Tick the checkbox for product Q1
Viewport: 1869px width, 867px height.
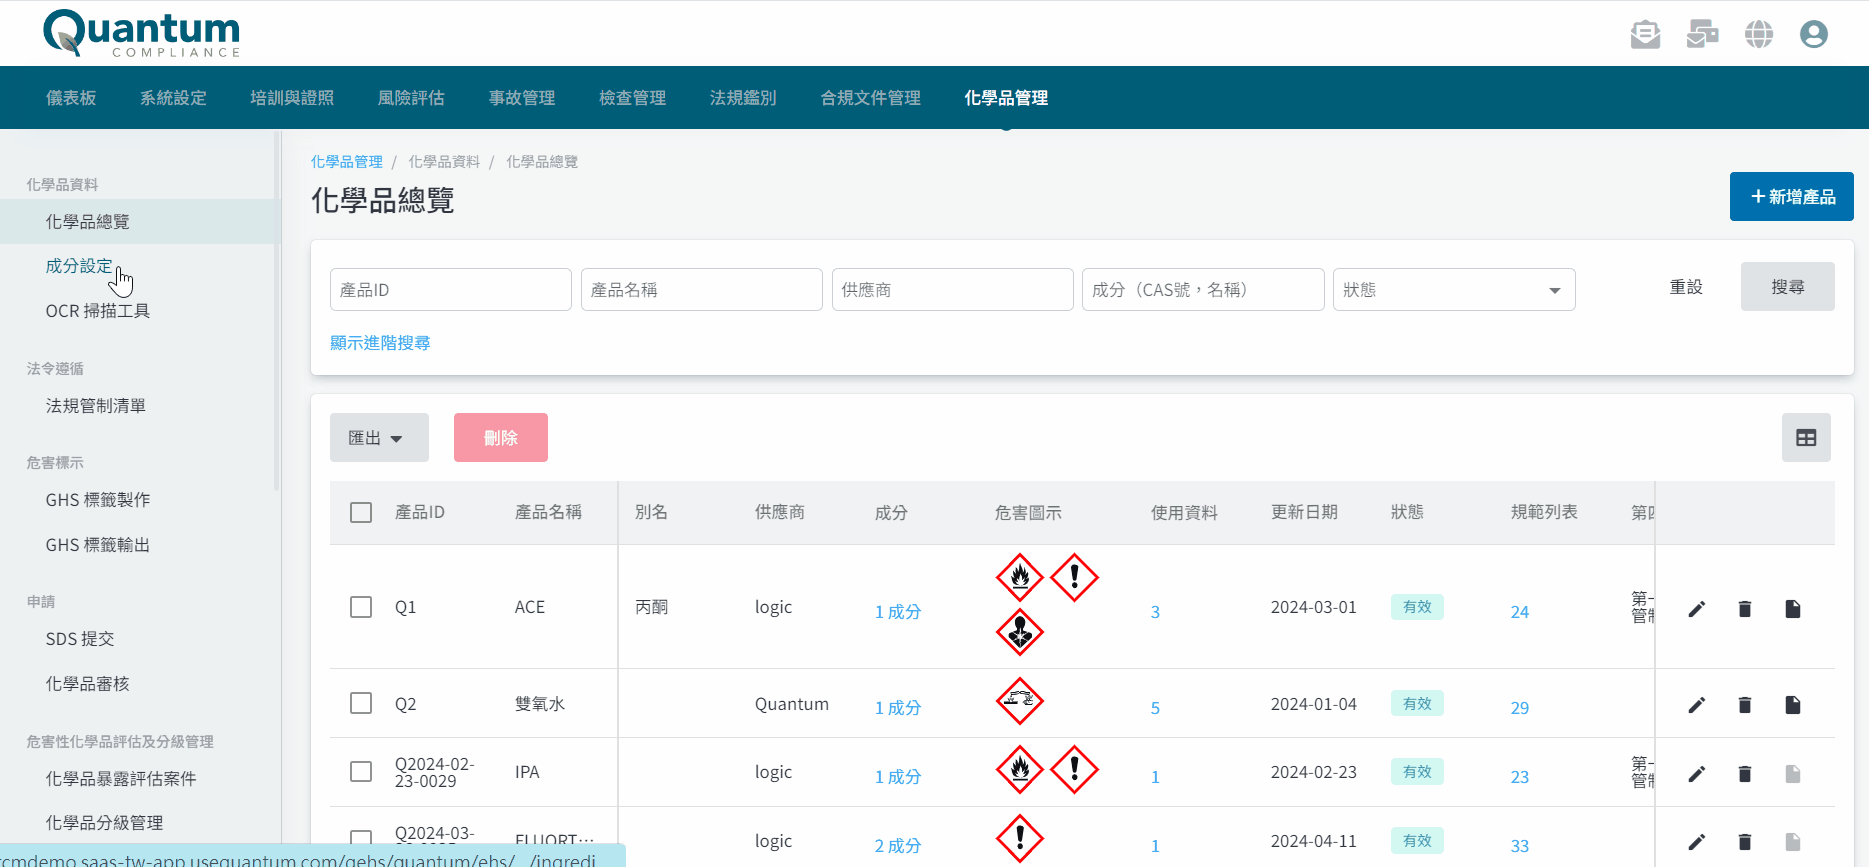click(361, 607)
